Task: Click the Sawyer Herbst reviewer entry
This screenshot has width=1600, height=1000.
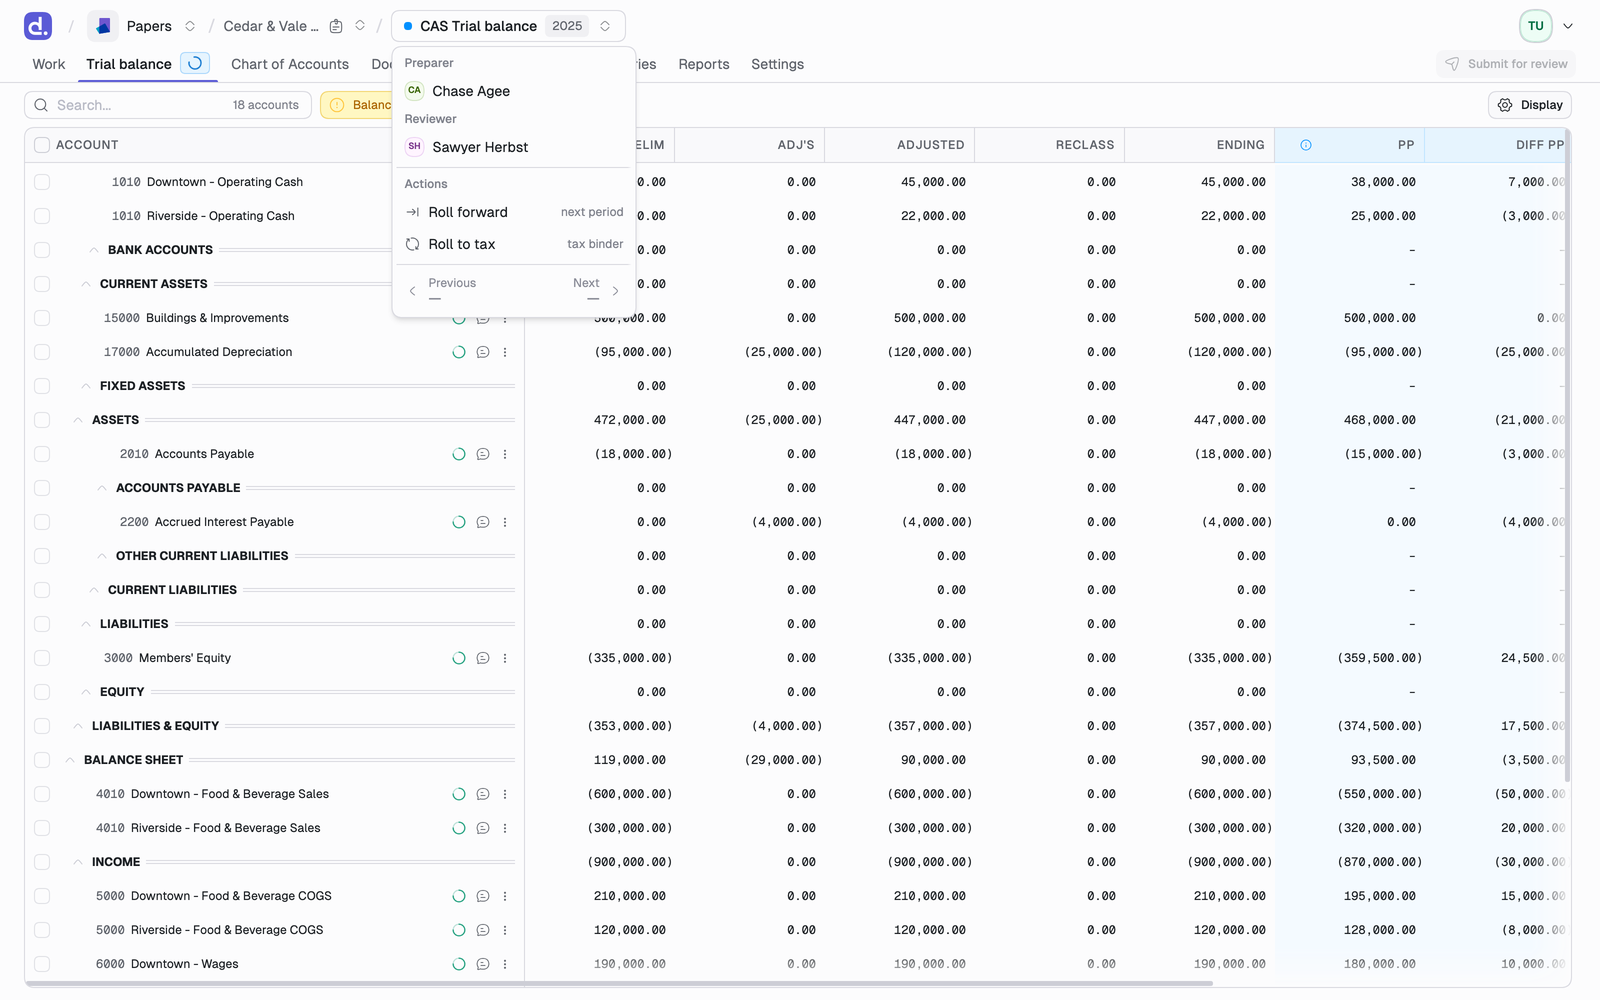Action: pyautogui.click(x=514, y=147)
